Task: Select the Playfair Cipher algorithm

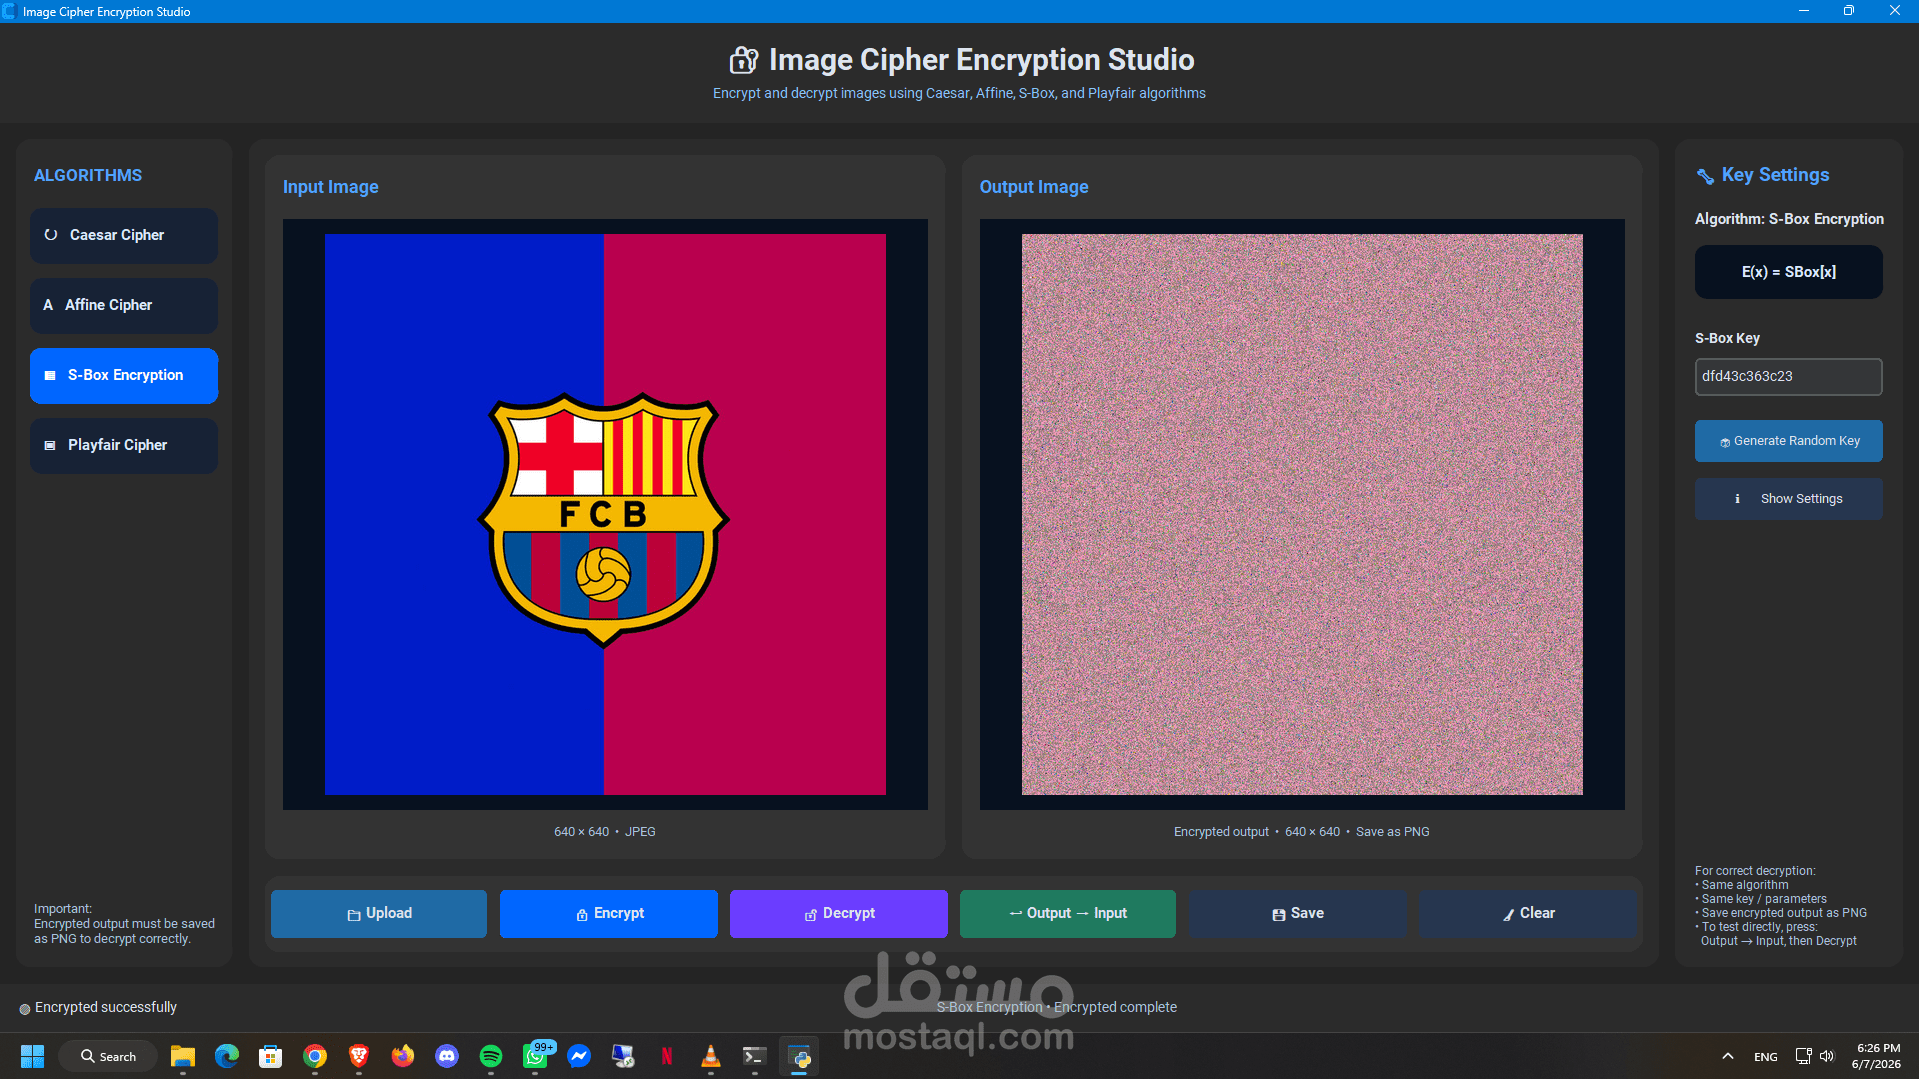Action: tap(124, 446)
